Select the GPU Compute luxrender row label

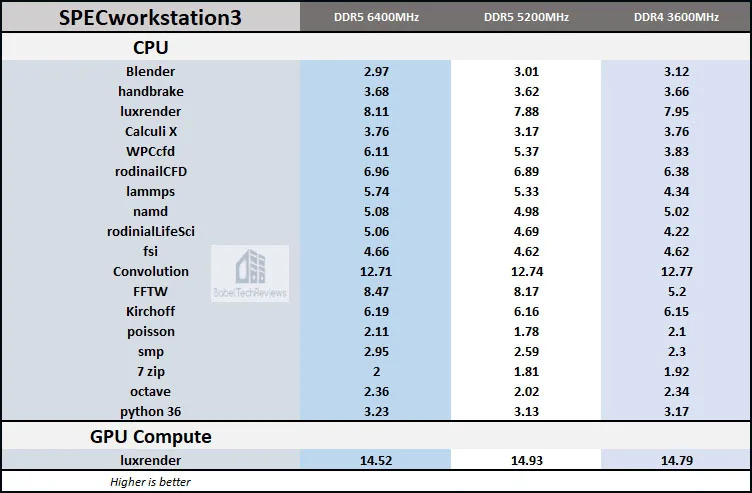coord(151,460)
